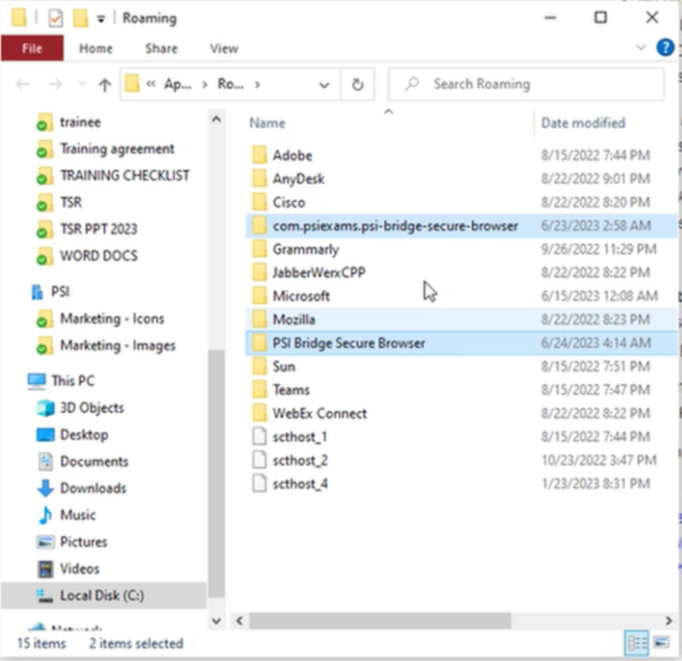
Task: Go back with the Back arrow
Action: pos(23,84)
